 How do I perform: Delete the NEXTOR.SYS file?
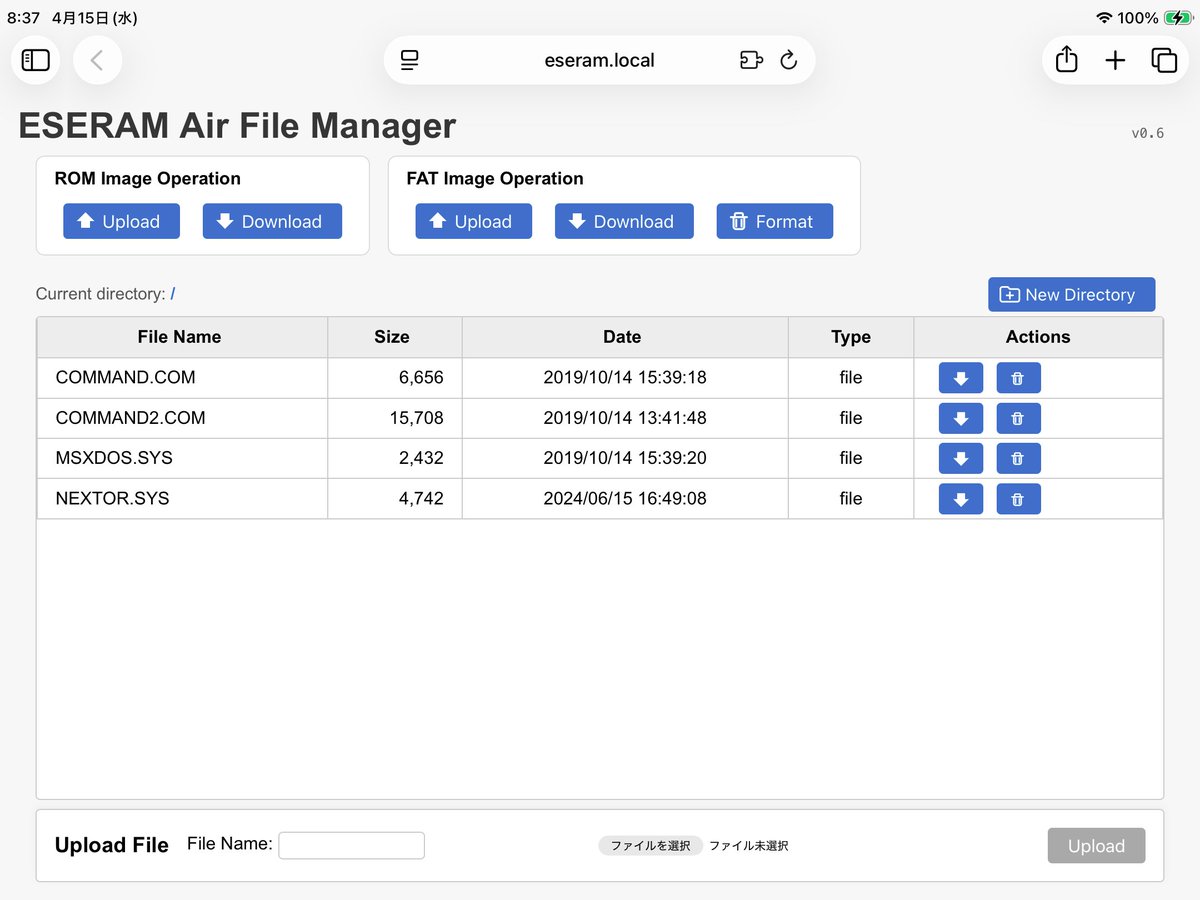point(1018,498)
